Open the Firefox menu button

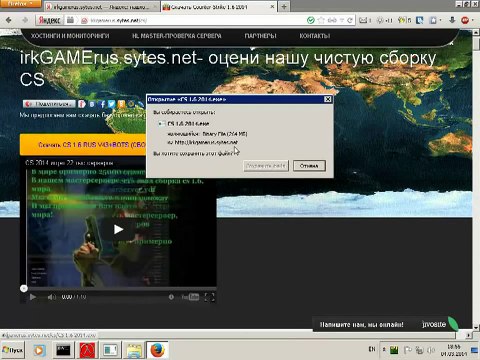tap(20, 4)
